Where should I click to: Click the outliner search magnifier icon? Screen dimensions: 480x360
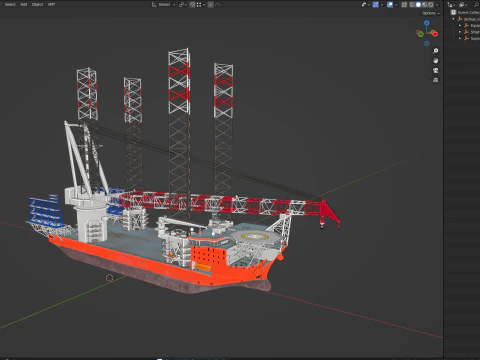click(x=476, y=5)
